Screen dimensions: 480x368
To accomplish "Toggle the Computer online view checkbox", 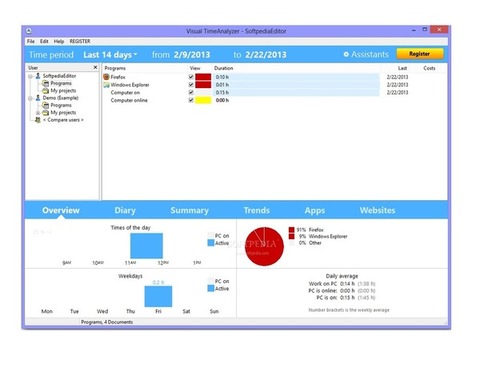I will click(x=191, y=100).
